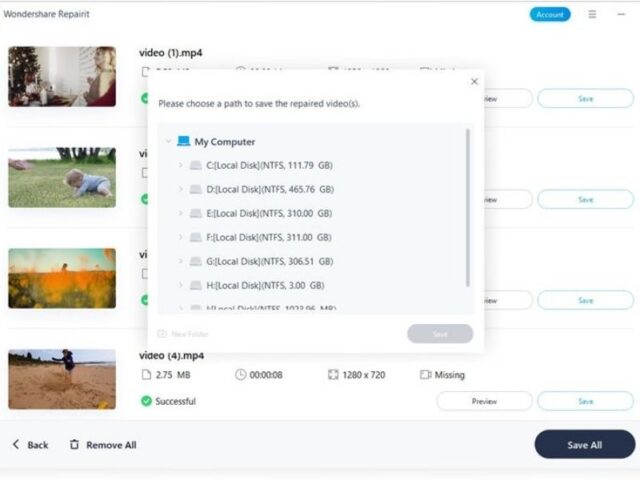Screen dimensions: 640x480
Task: Click the Remove All trash icon
Action: pyautogui.click(x=74, y=444)
